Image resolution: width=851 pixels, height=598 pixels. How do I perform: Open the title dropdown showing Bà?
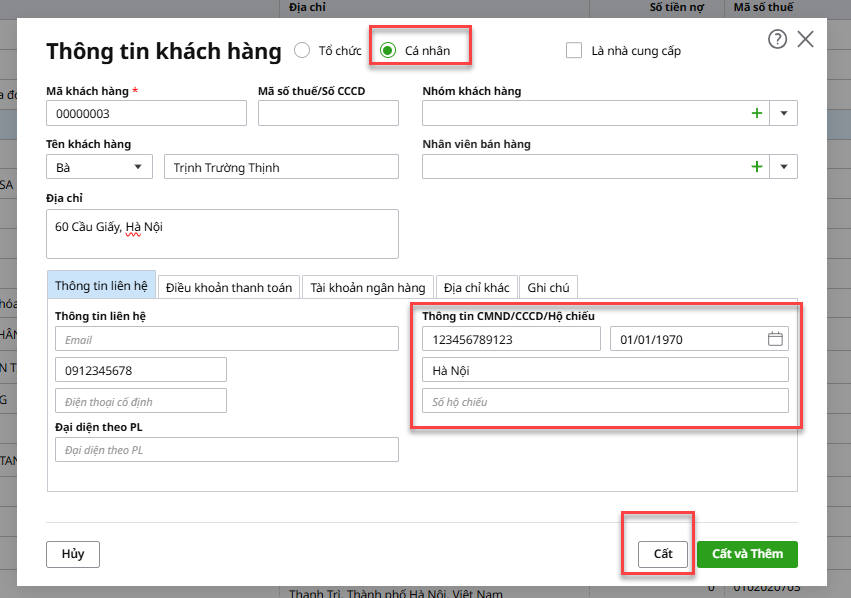(99, 167)
